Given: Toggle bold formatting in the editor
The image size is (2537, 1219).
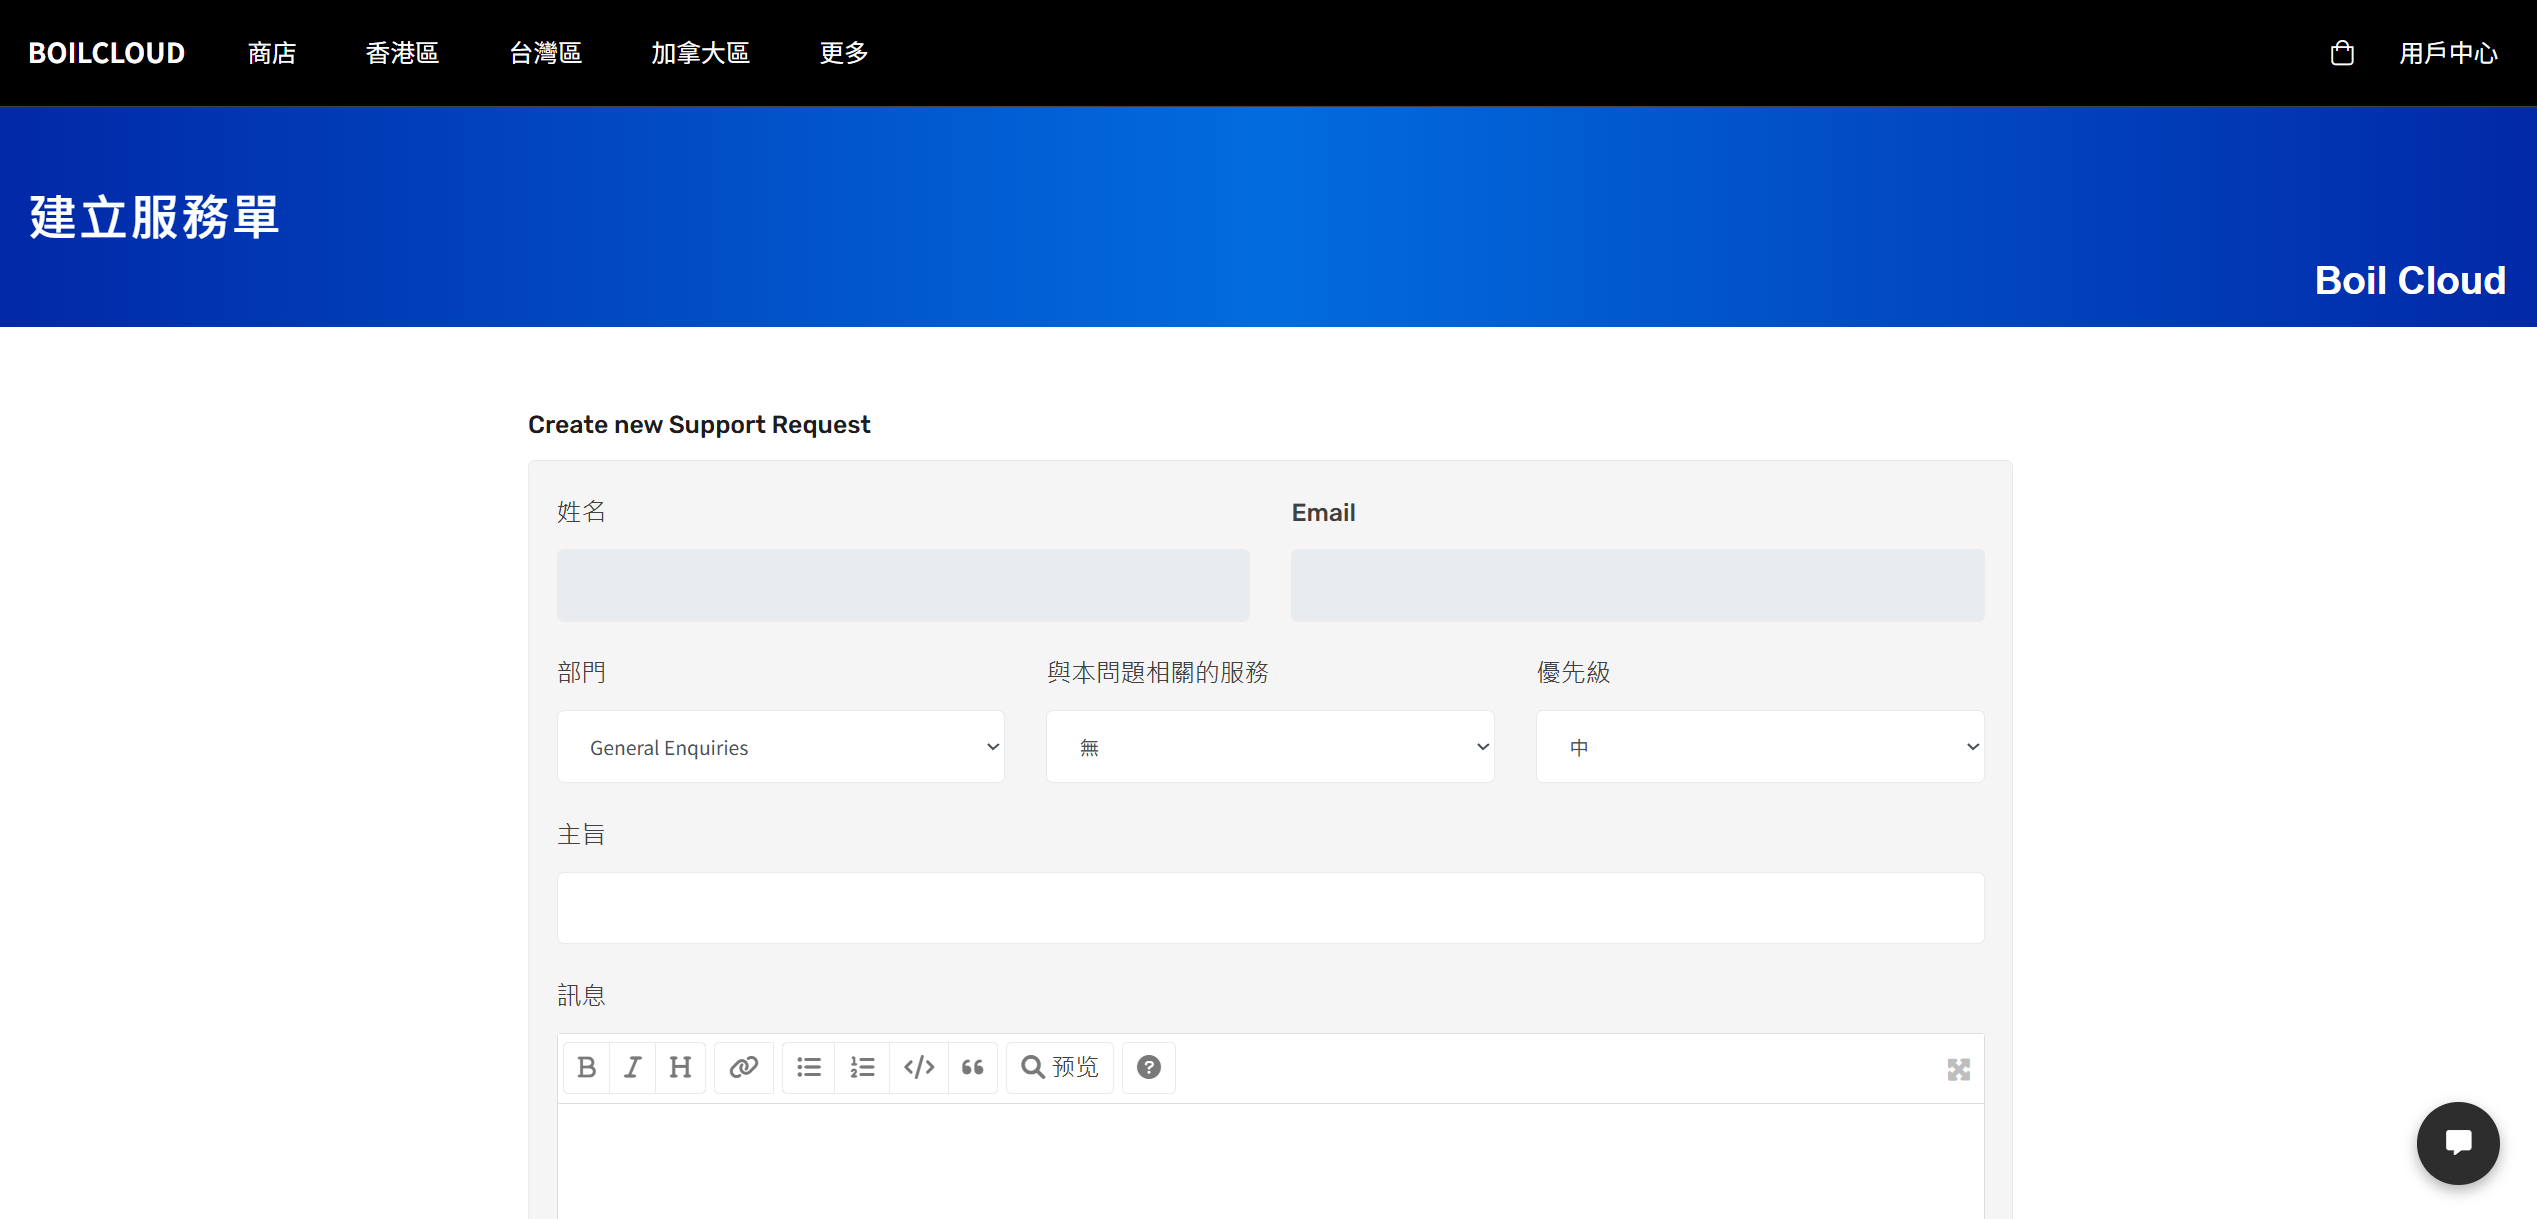Looking at the screenshot, I should [x=587, y=1067].
